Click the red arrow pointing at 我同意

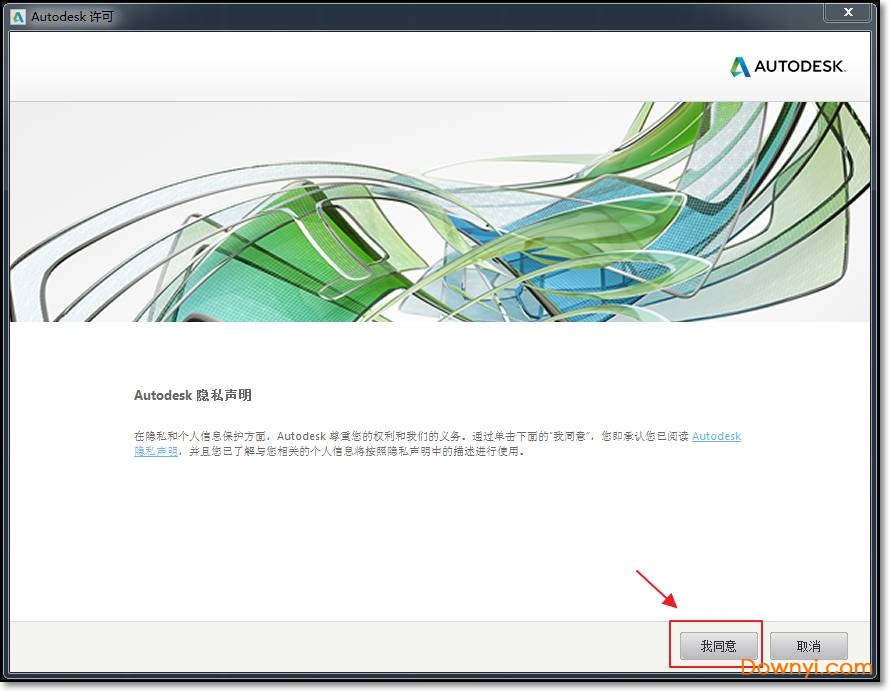656,590
